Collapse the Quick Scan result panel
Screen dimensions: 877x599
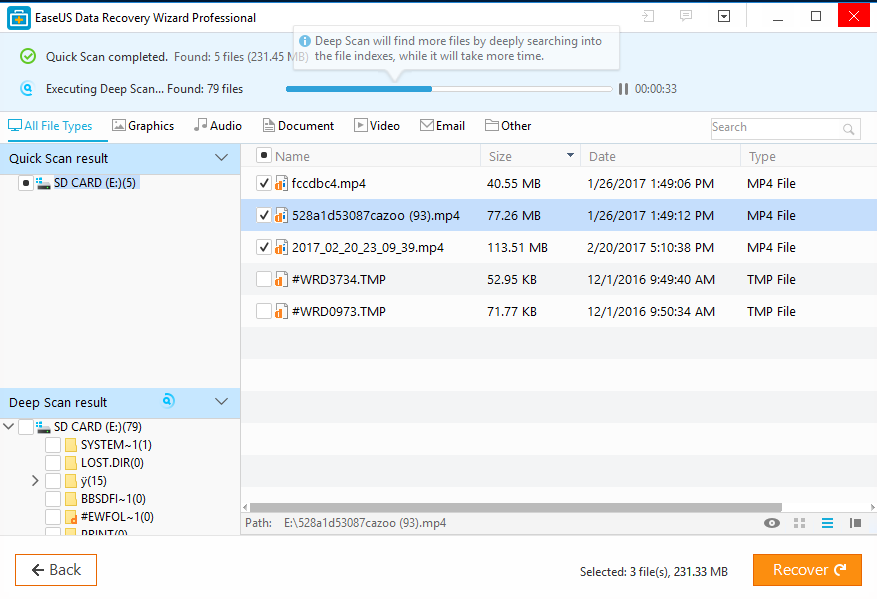[221, 158]
